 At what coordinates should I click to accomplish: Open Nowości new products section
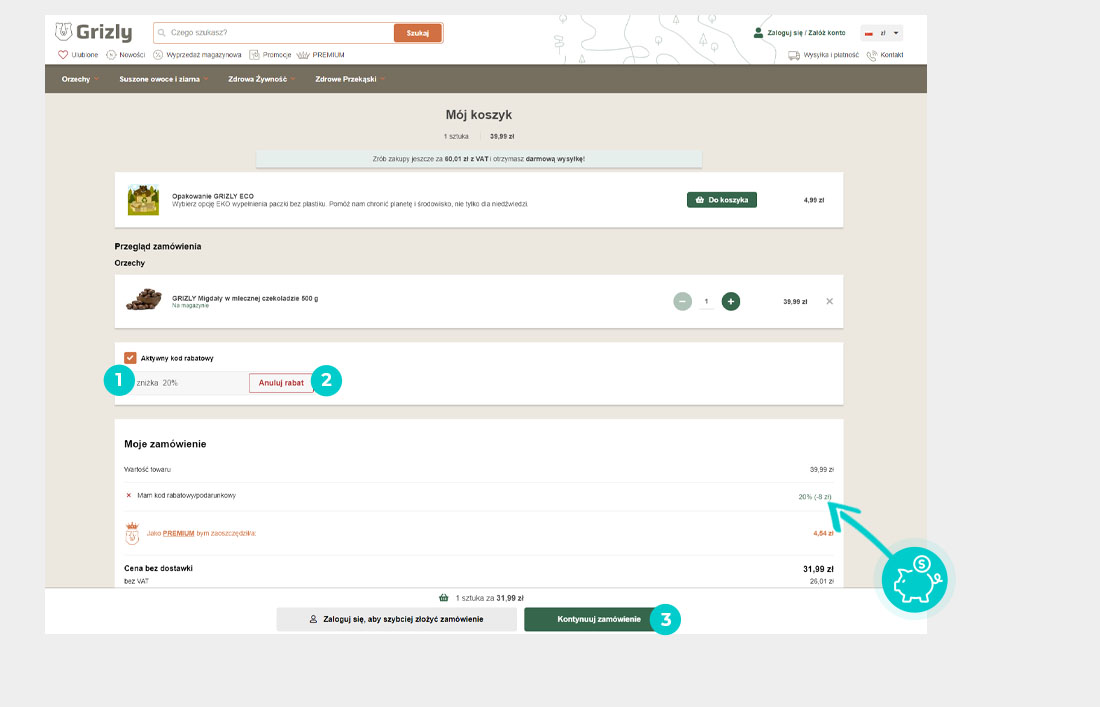pyautogui.click(x=126, y=55)
